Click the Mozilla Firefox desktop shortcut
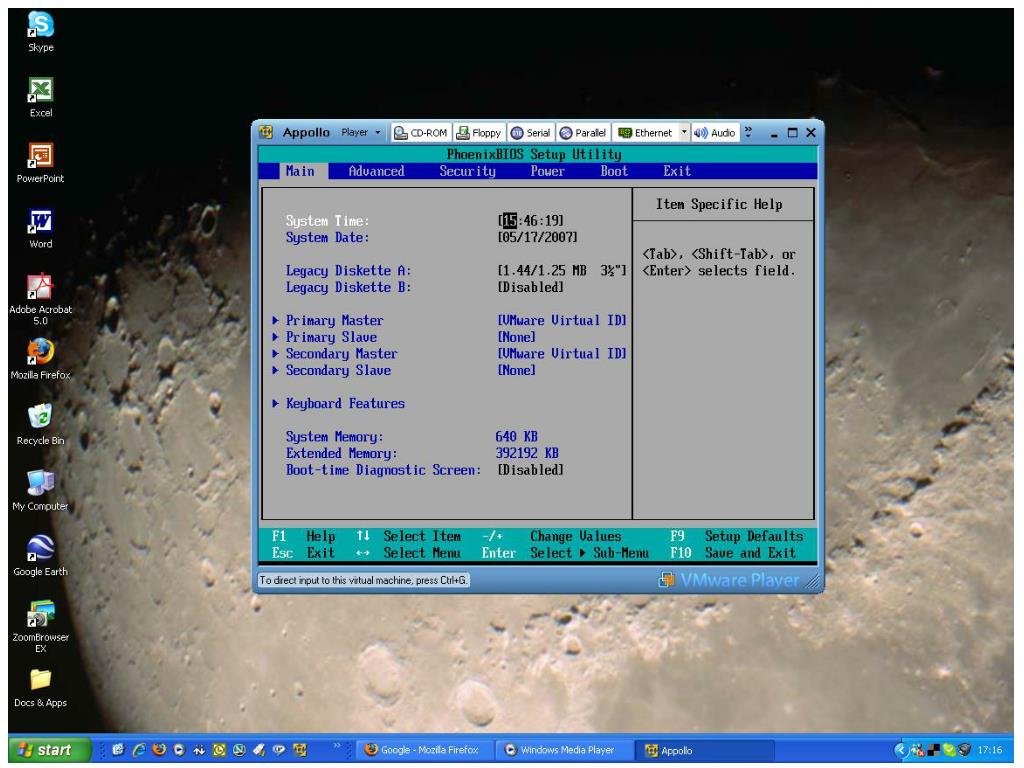 point(40,359)
